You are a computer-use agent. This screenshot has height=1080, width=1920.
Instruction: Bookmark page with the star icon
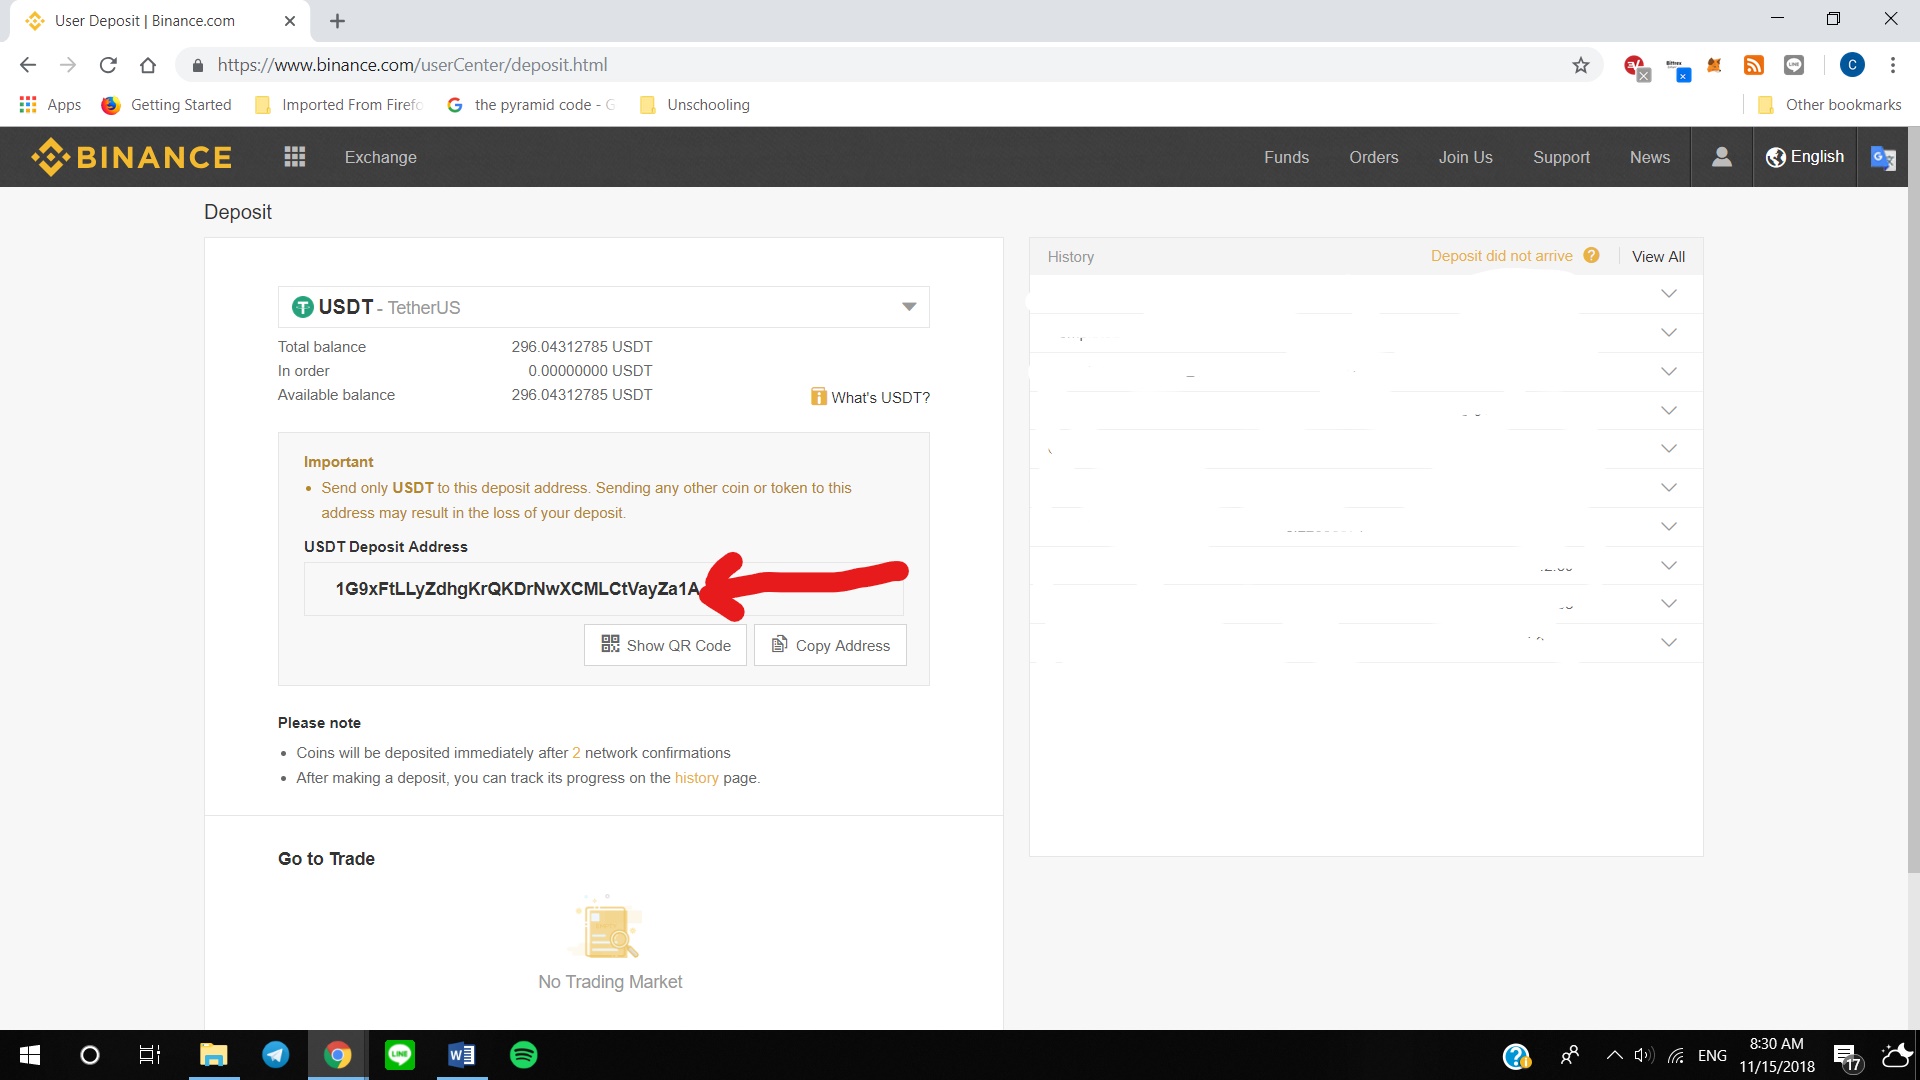1580,65
